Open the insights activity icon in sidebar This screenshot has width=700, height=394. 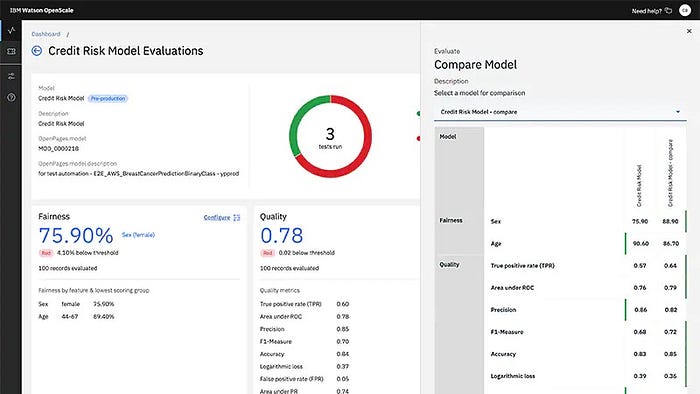[11, 30]
